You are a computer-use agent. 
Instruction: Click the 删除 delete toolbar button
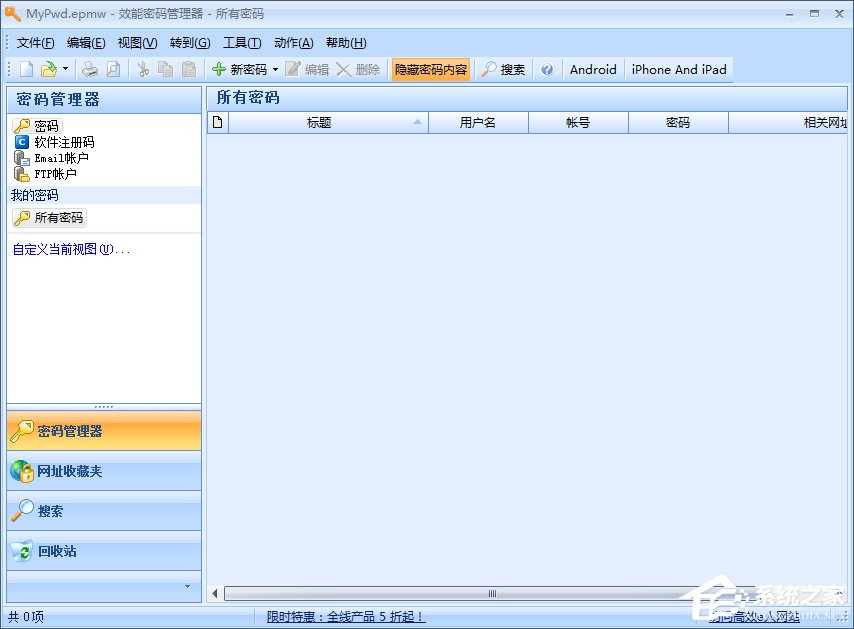tap(358, 69)
